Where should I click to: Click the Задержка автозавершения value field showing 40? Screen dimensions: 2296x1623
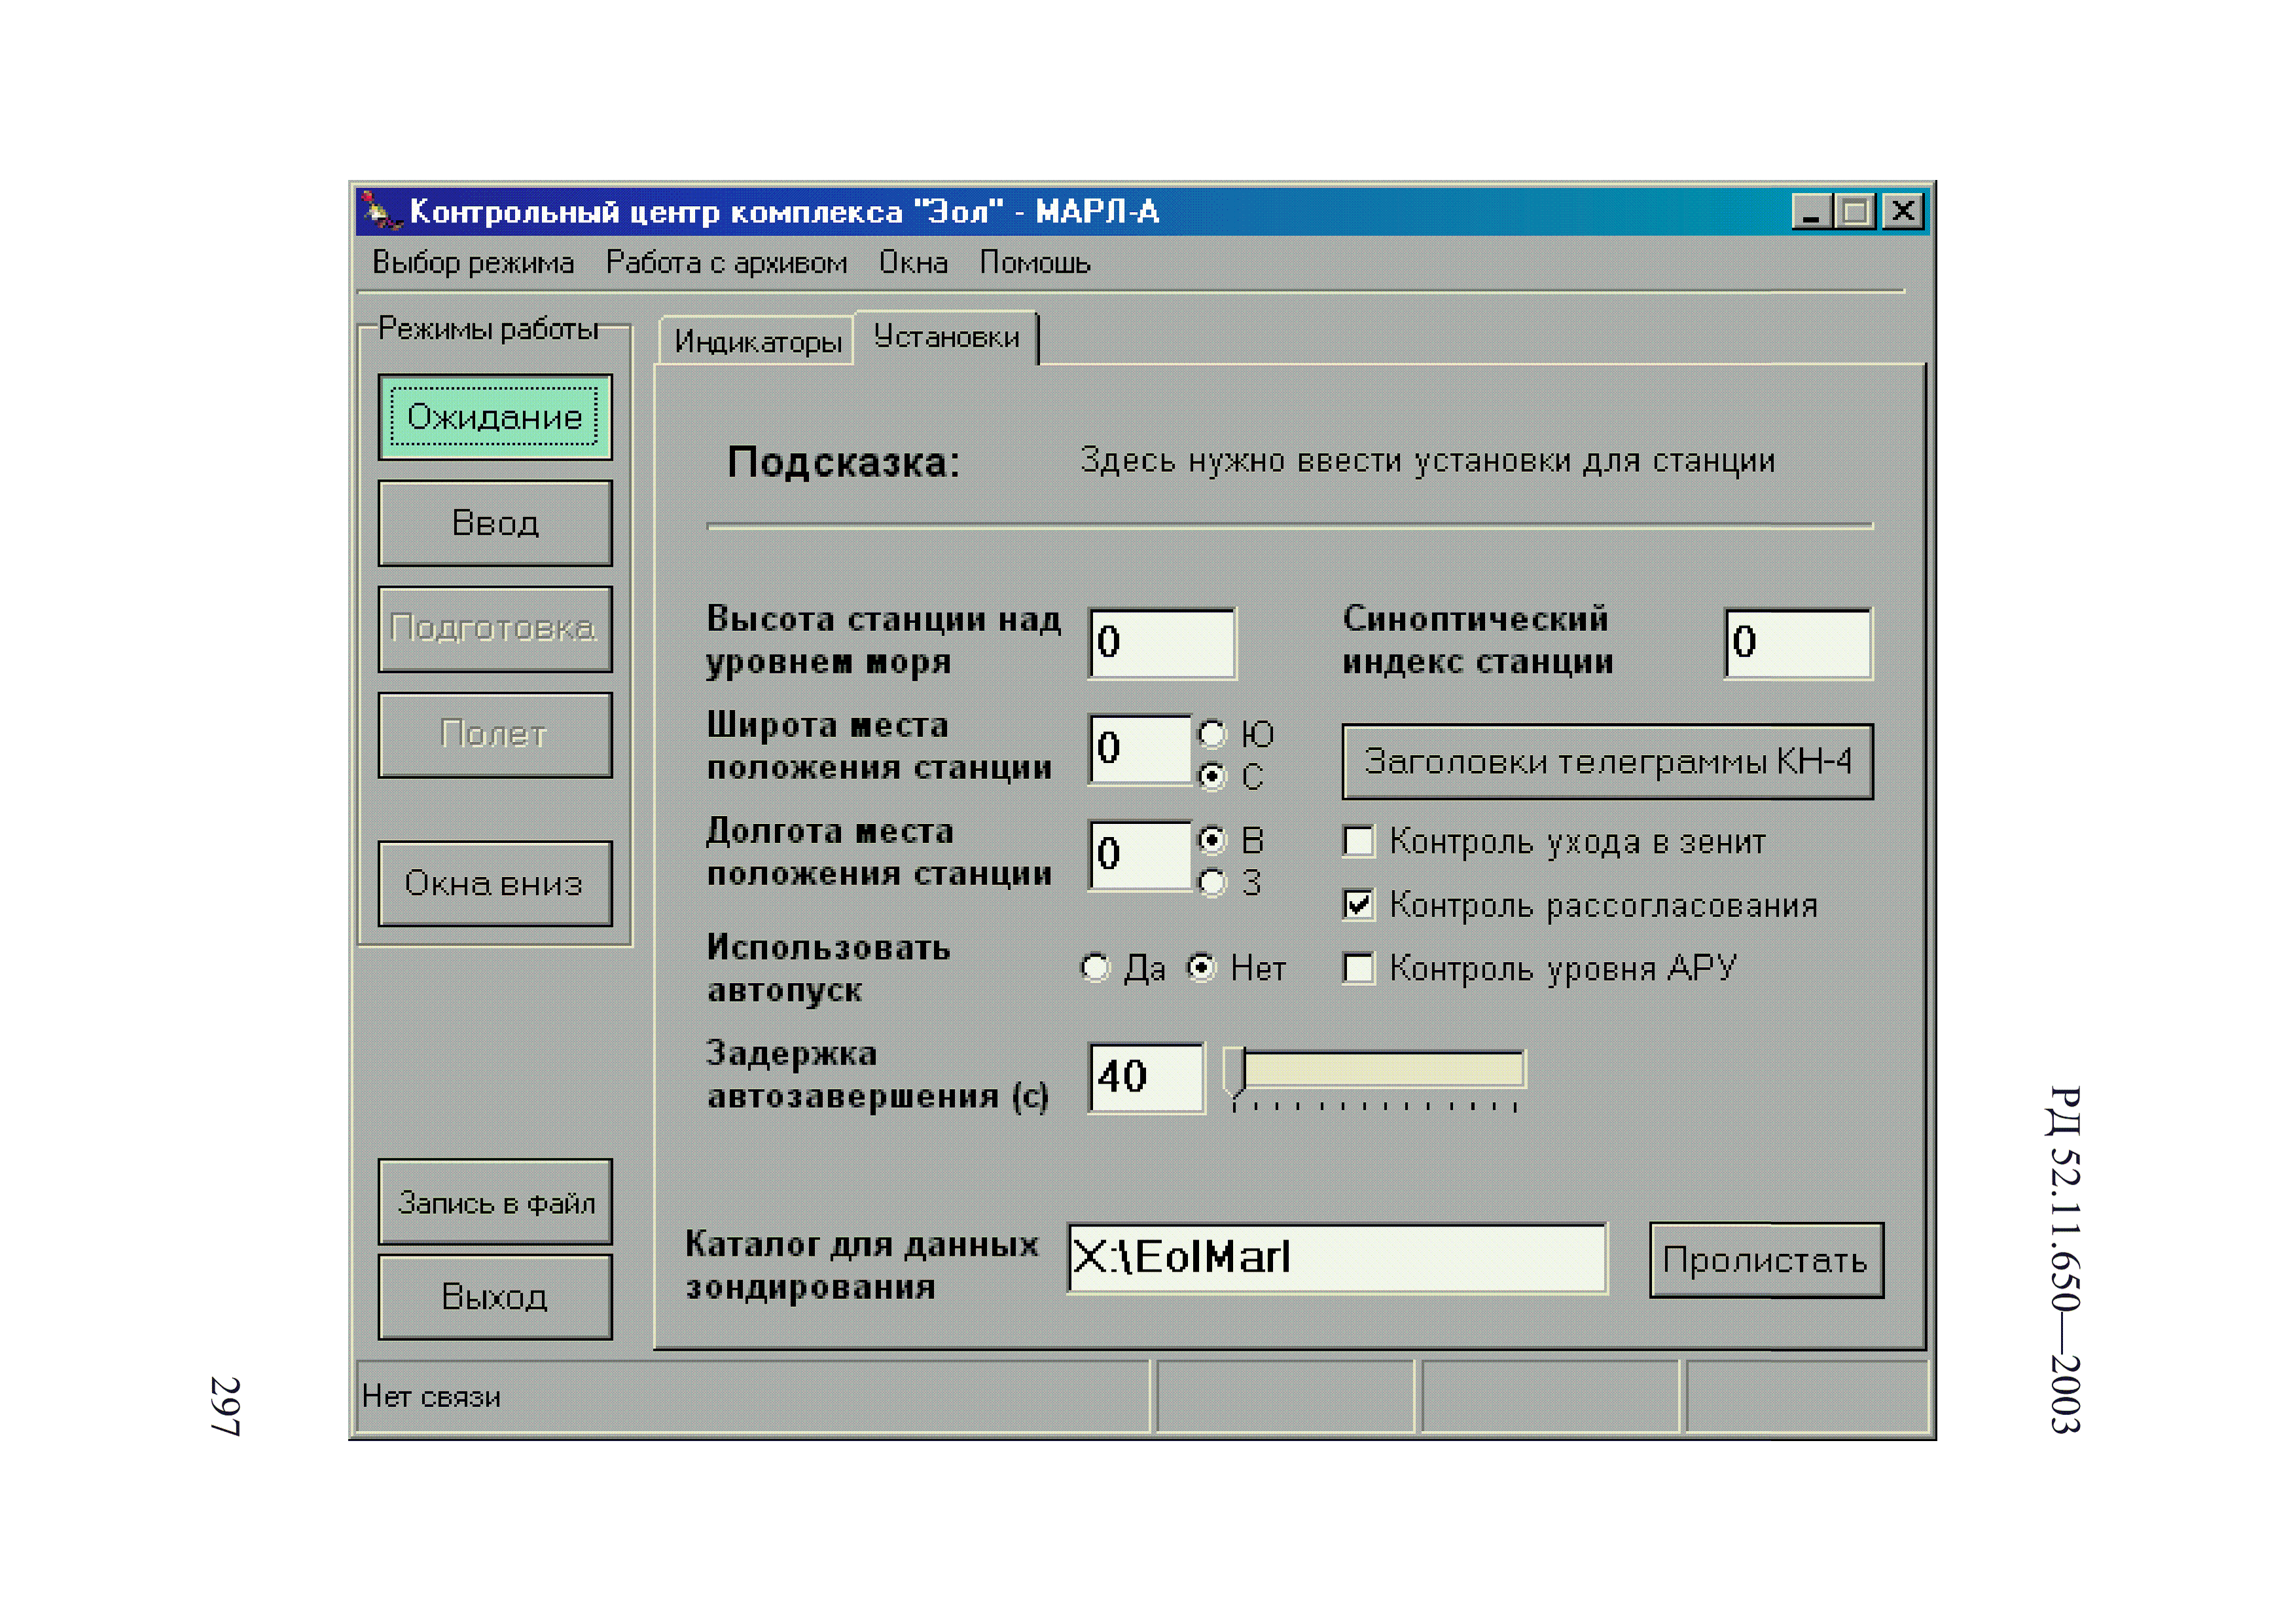[x=1147, y=1078]
